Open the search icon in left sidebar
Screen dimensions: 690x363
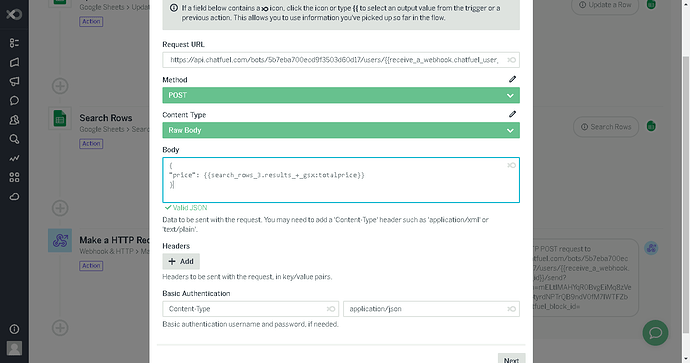pos(14,139)
